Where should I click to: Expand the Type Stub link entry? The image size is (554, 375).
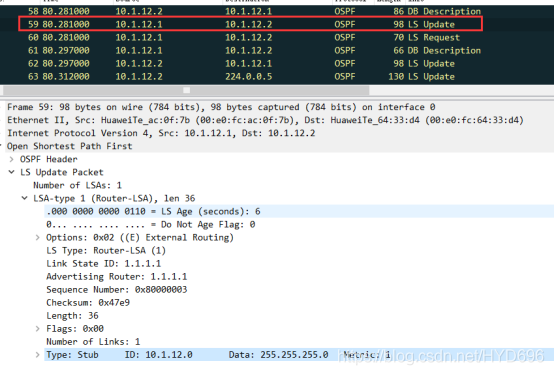pos(37,355)
